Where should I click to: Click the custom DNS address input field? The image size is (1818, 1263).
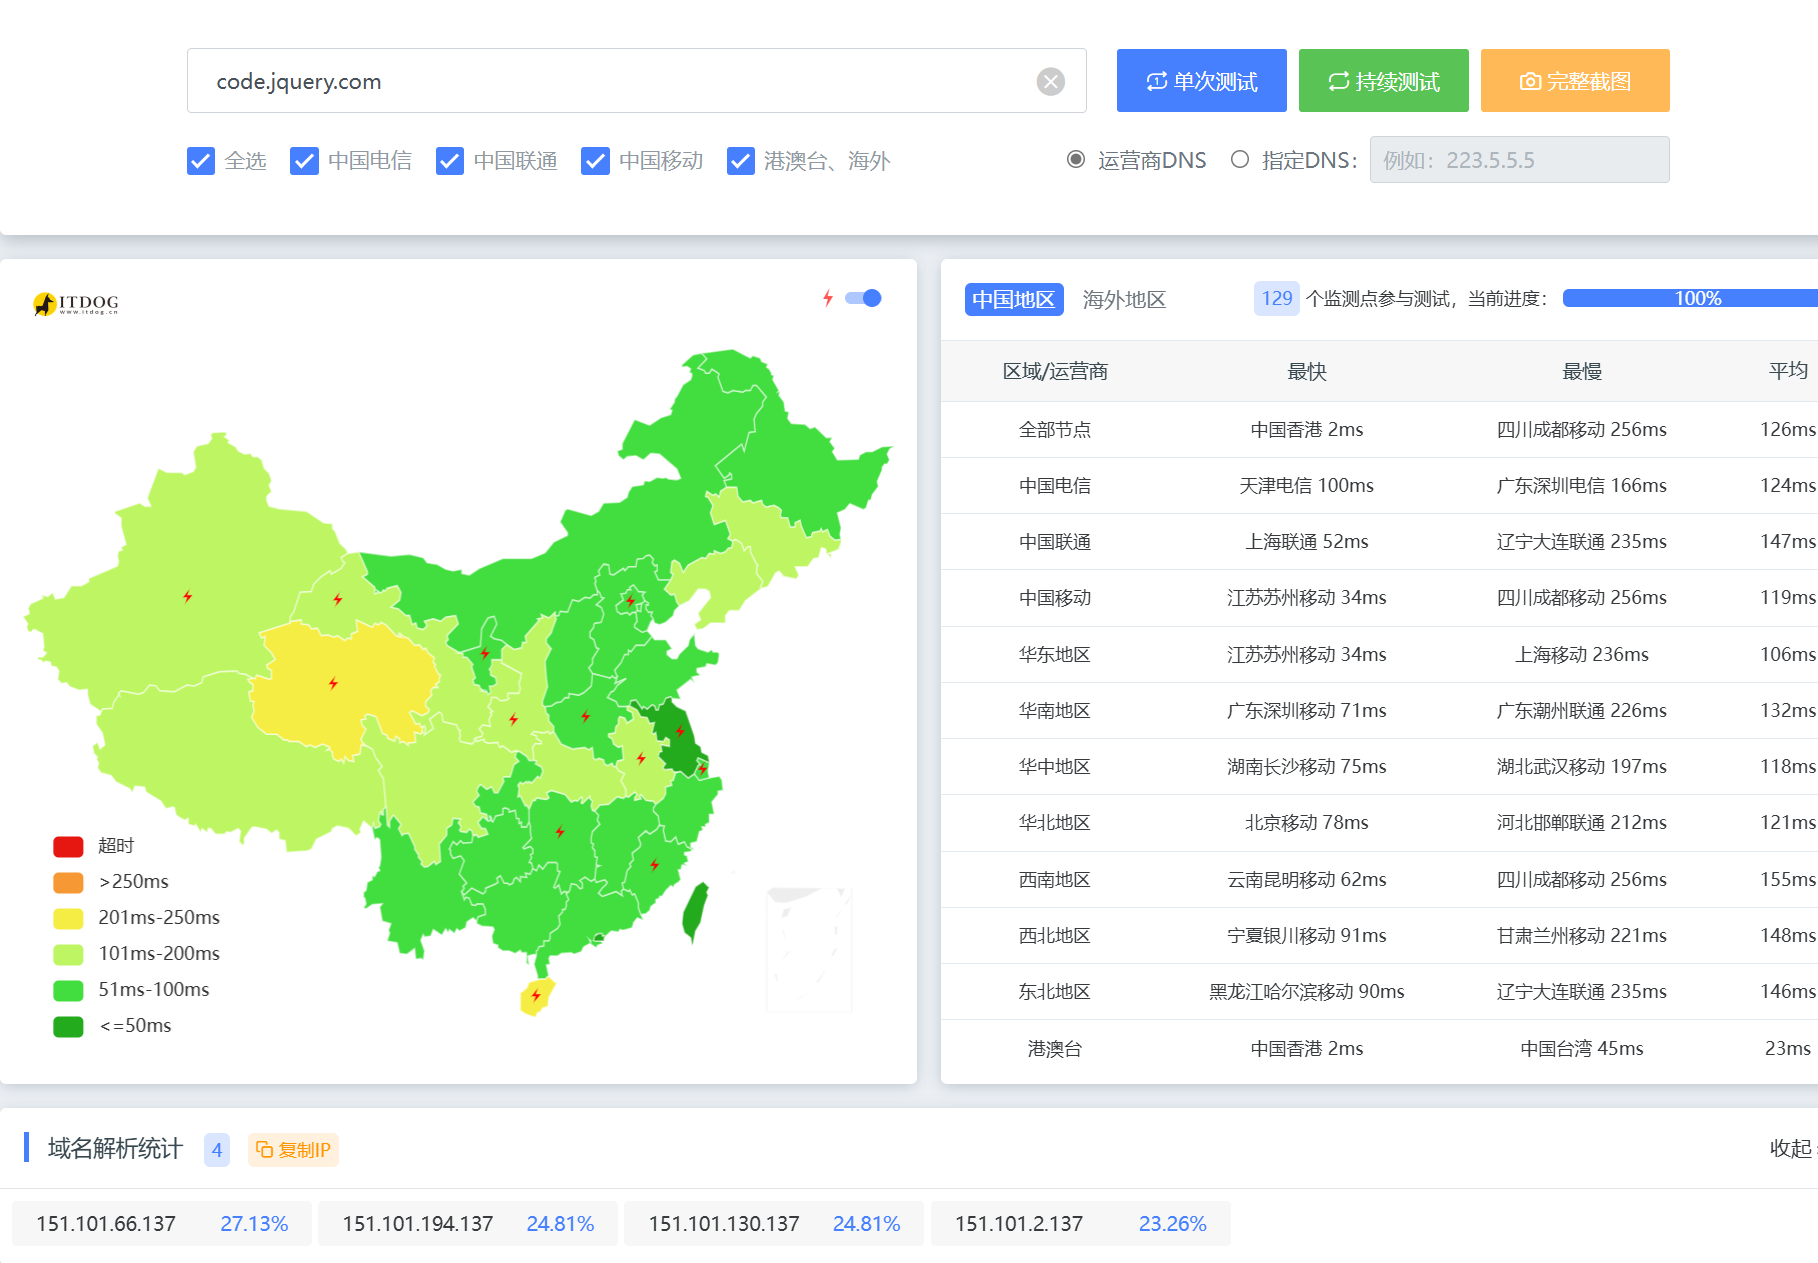(1519, 160)
